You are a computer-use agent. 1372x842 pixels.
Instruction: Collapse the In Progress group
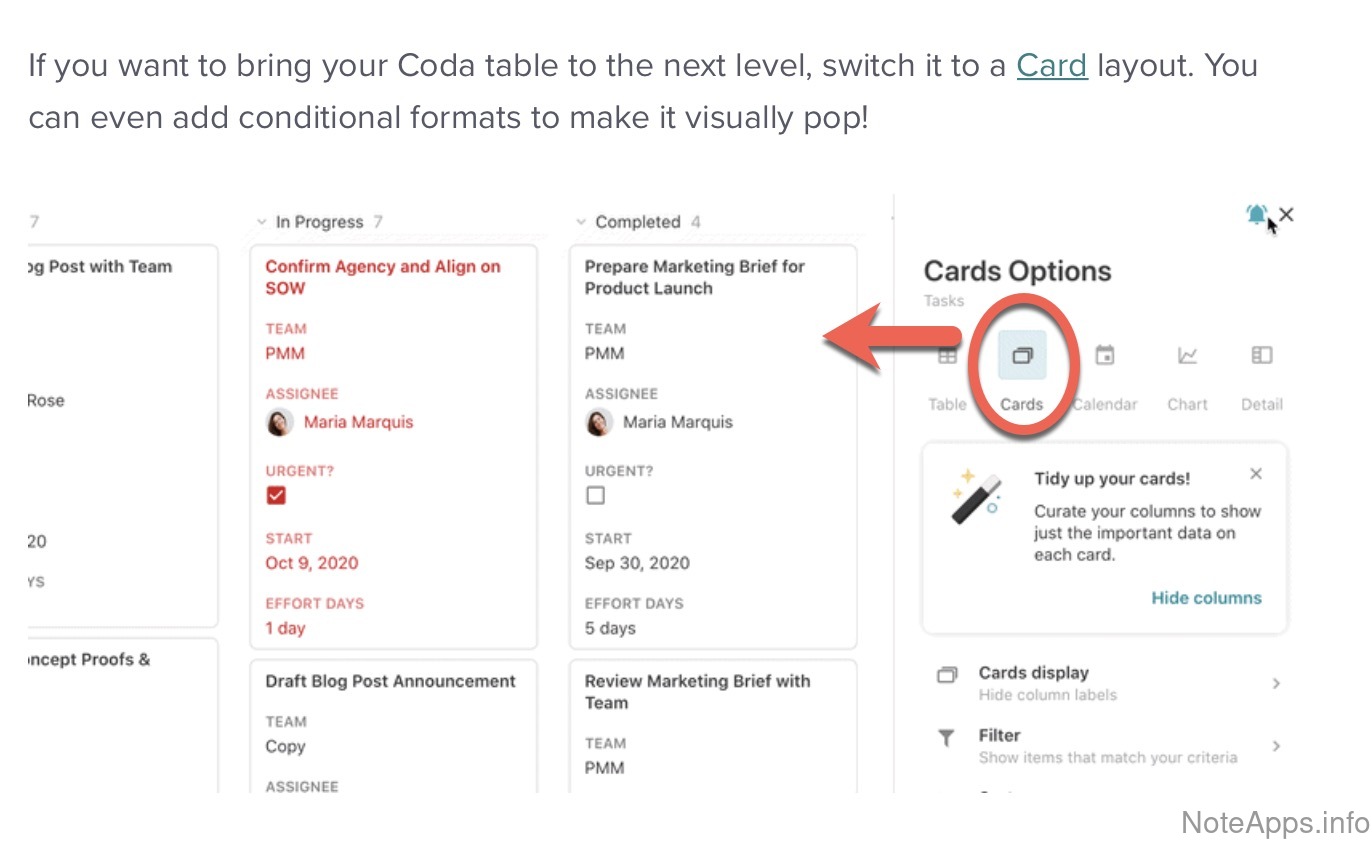[262, 222]
